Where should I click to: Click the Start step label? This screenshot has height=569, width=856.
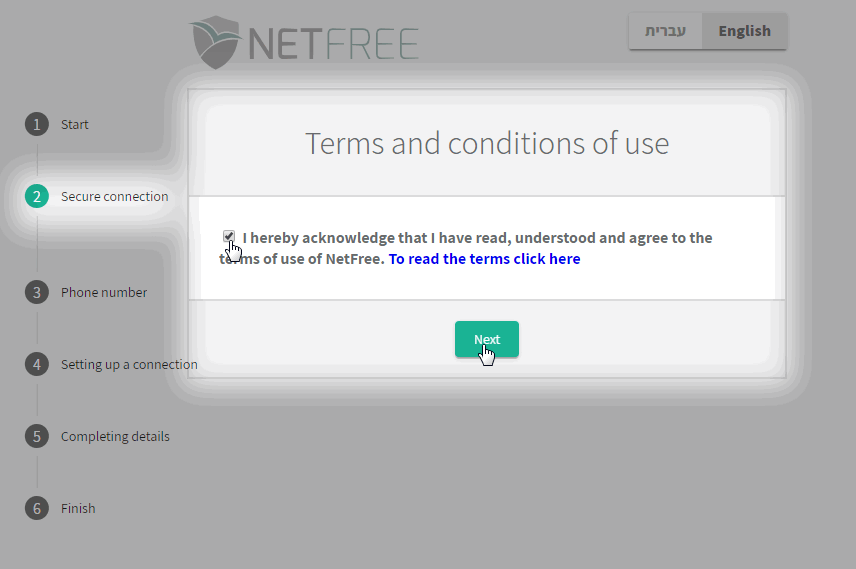(x=75, y=125)
